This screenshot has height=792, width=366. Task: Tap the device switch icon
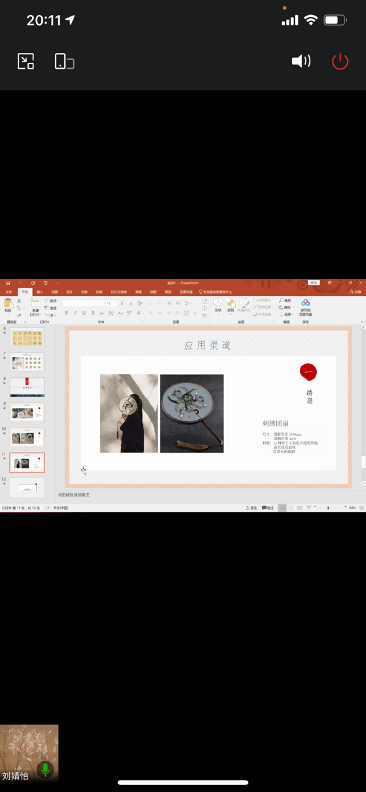pyautogui.click(x=64, y=62)
